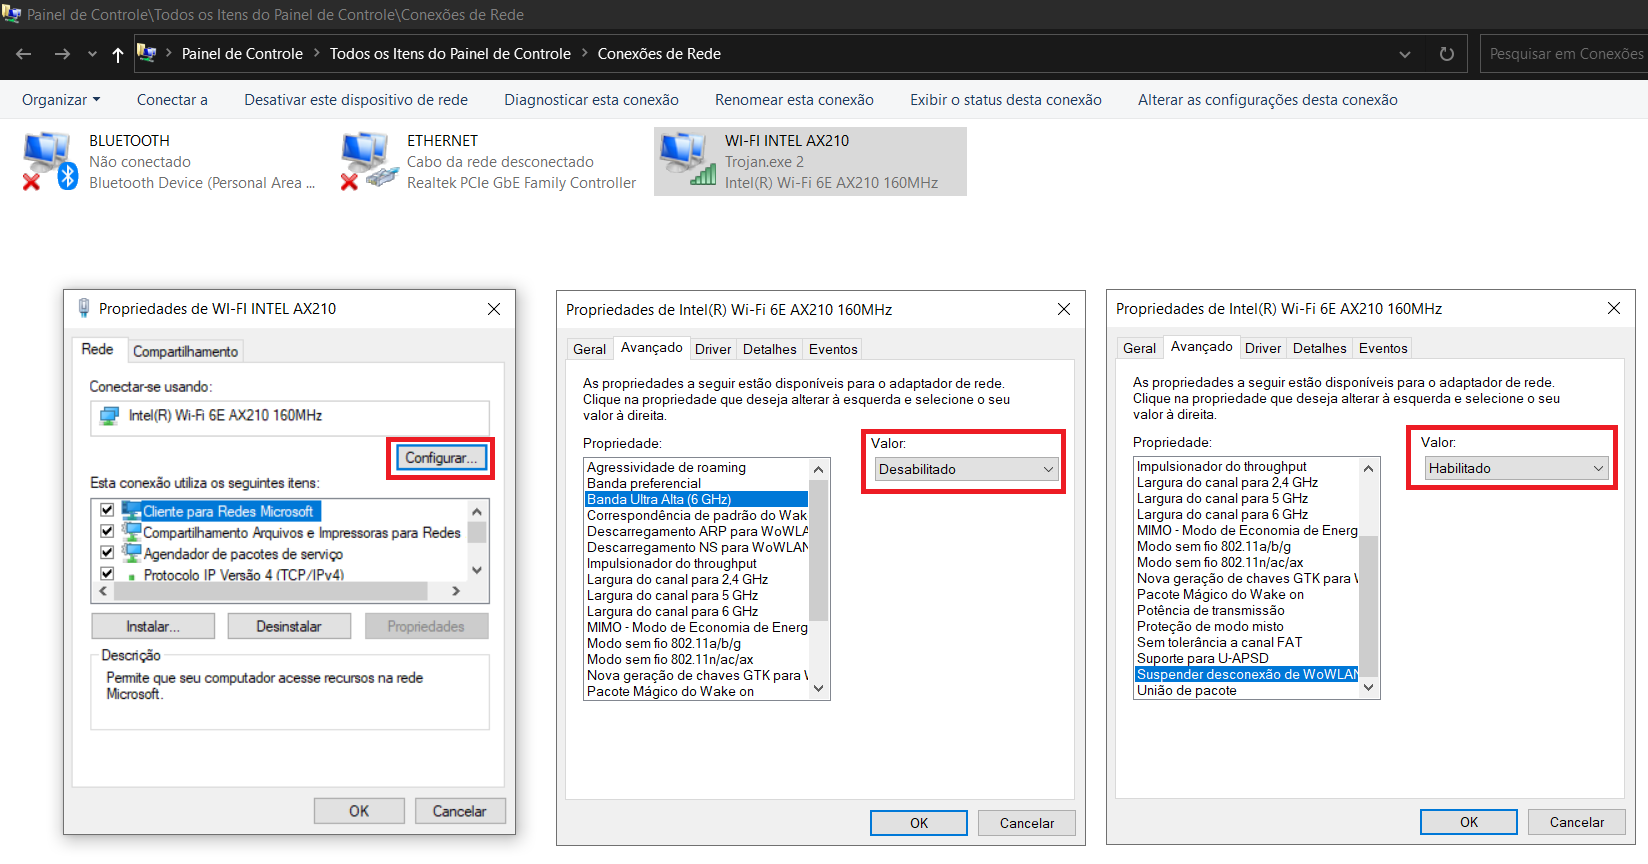
Task: Toggle Agendador de pacotes de serviço checkbox
Action: pos(107,552)
